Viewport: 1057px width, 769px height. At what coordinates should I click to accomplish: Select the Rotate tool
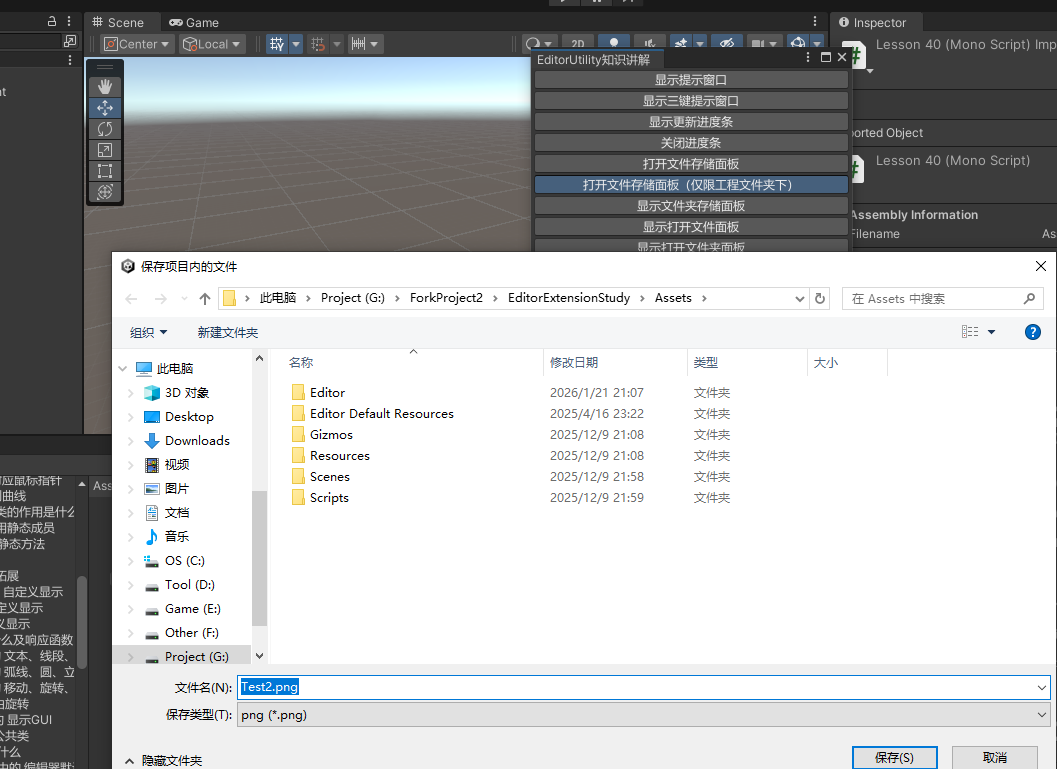click(x=105, y=129)
